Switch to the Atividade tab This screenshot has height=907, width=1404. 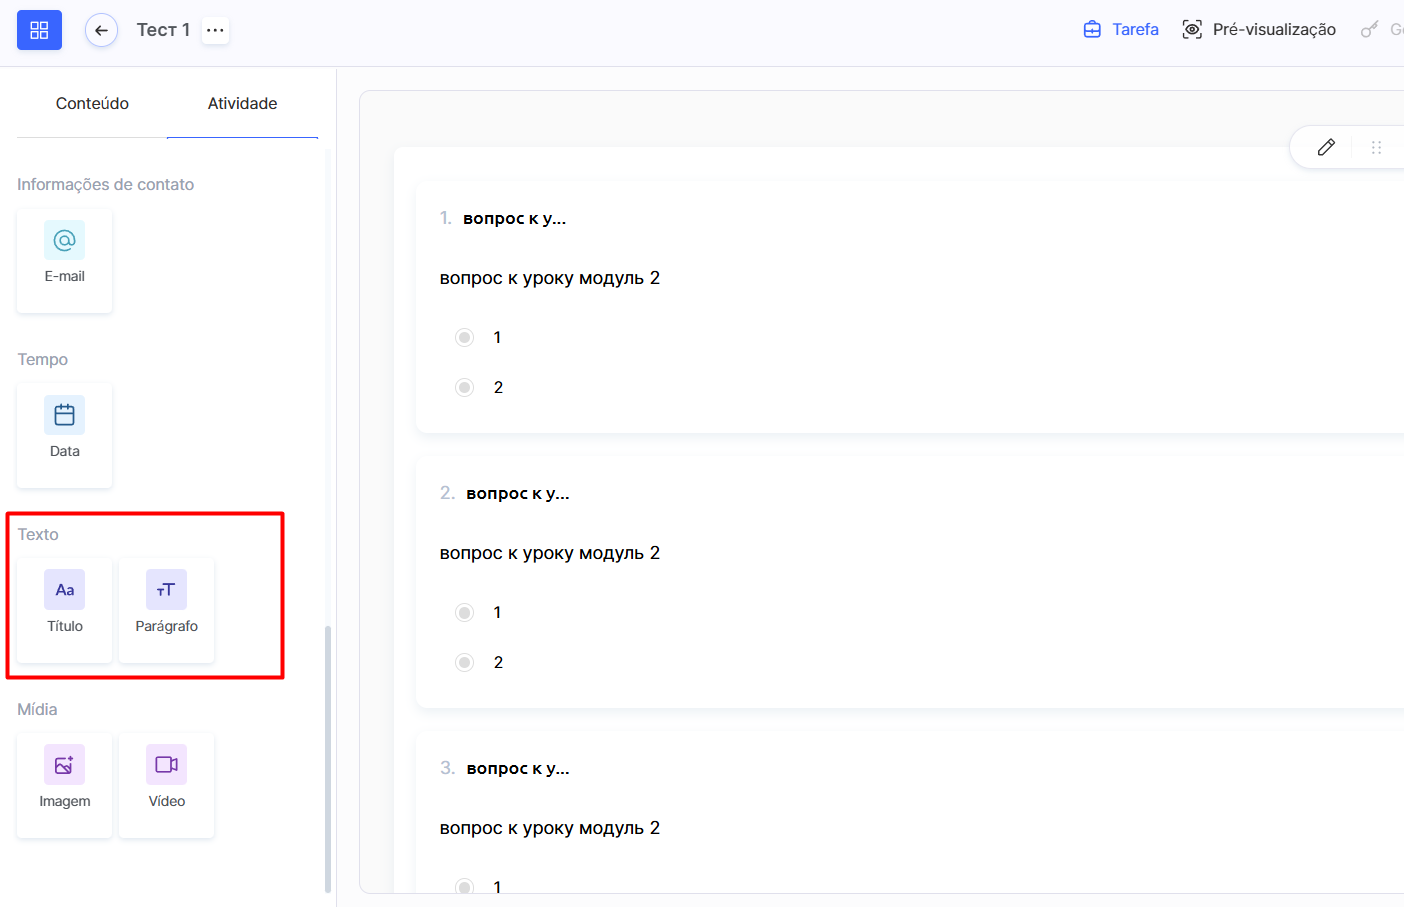242,103
